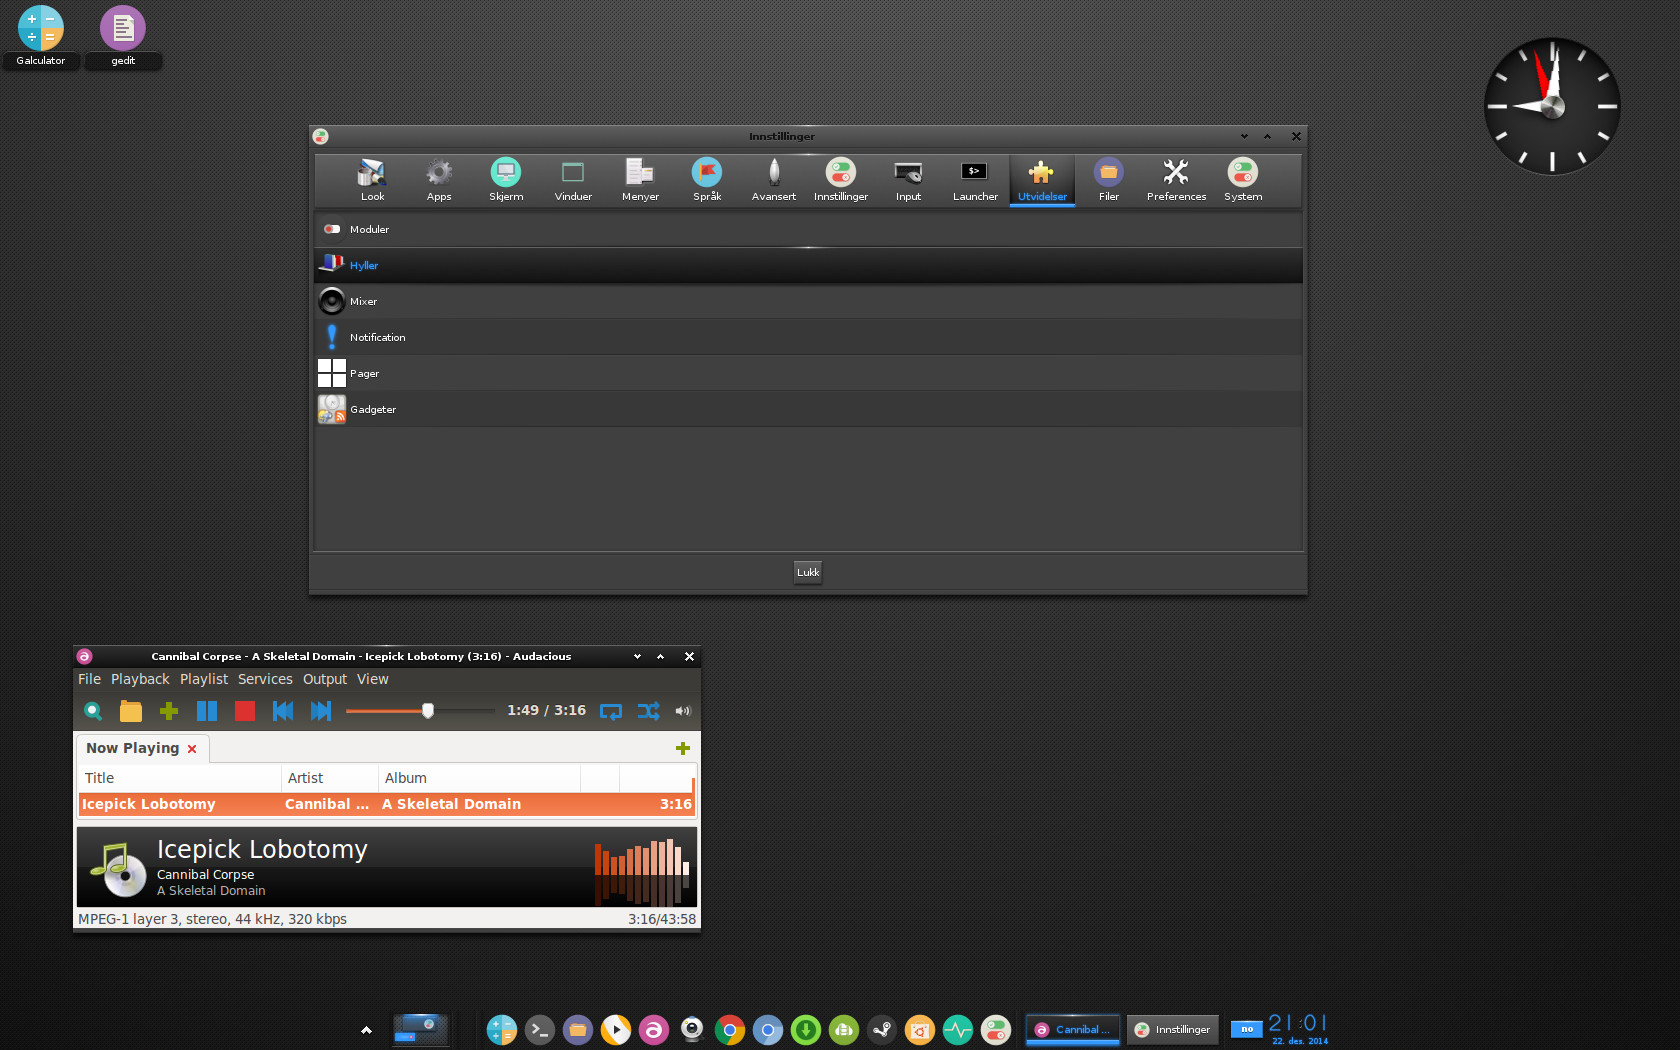1680x1050 pixels.
Task: Click the 'no' keyboard layout indicator
Action: click(1247, 1029)
